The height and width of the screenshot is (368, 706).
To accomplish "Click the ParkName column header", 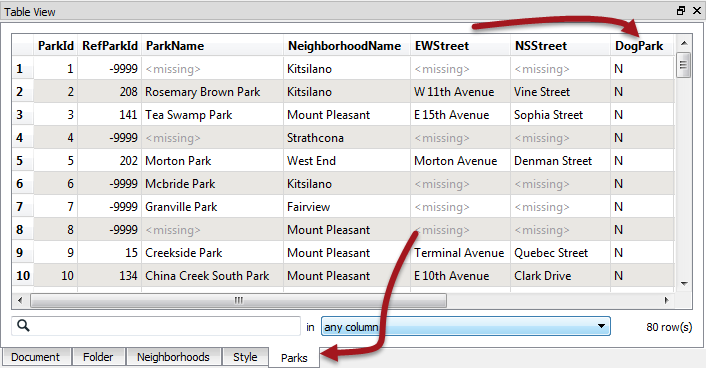I will point(213,45).
